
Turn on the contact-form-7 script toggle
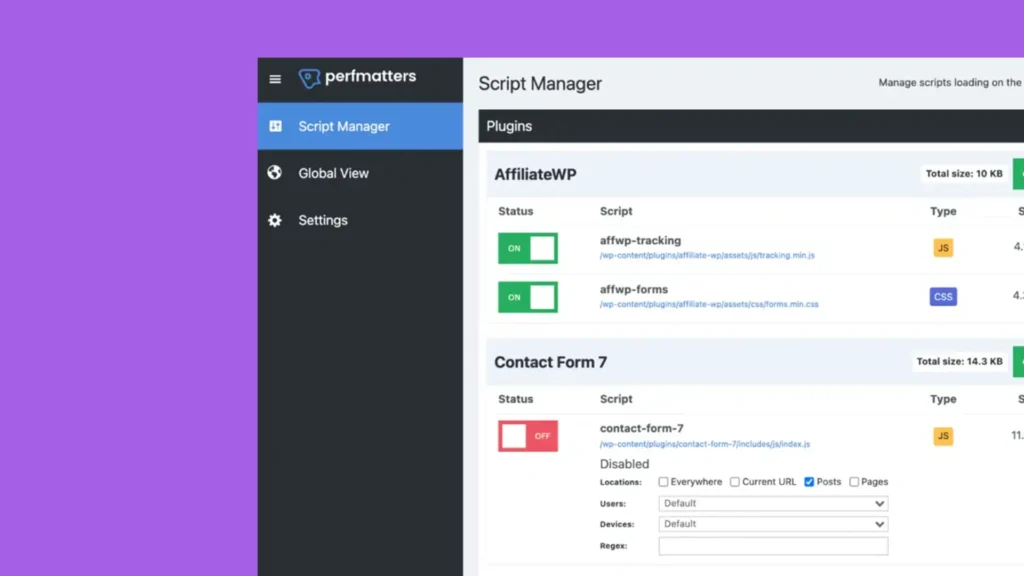pyautogui.click(x=528, y=436)
